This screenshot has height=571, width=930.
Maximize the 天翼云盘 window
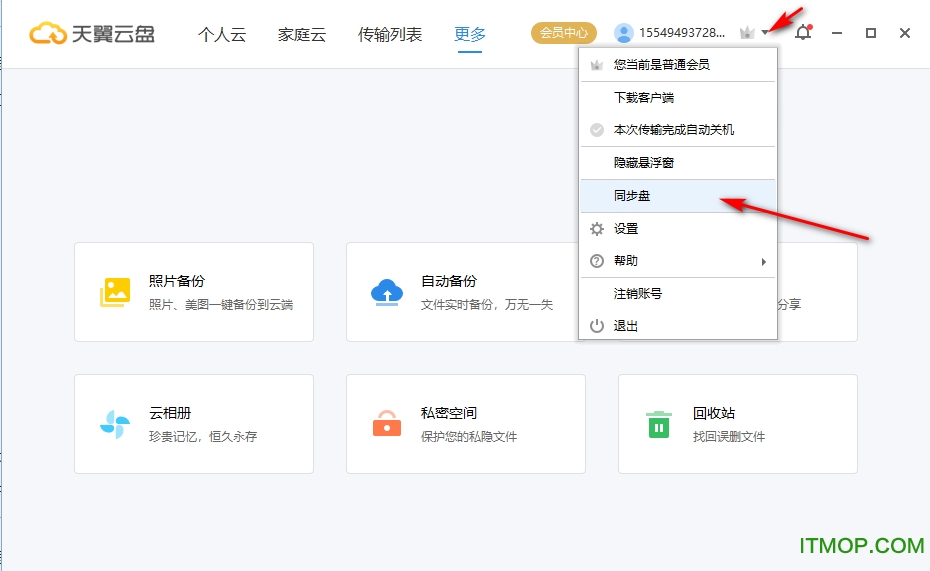click(871, 33)
